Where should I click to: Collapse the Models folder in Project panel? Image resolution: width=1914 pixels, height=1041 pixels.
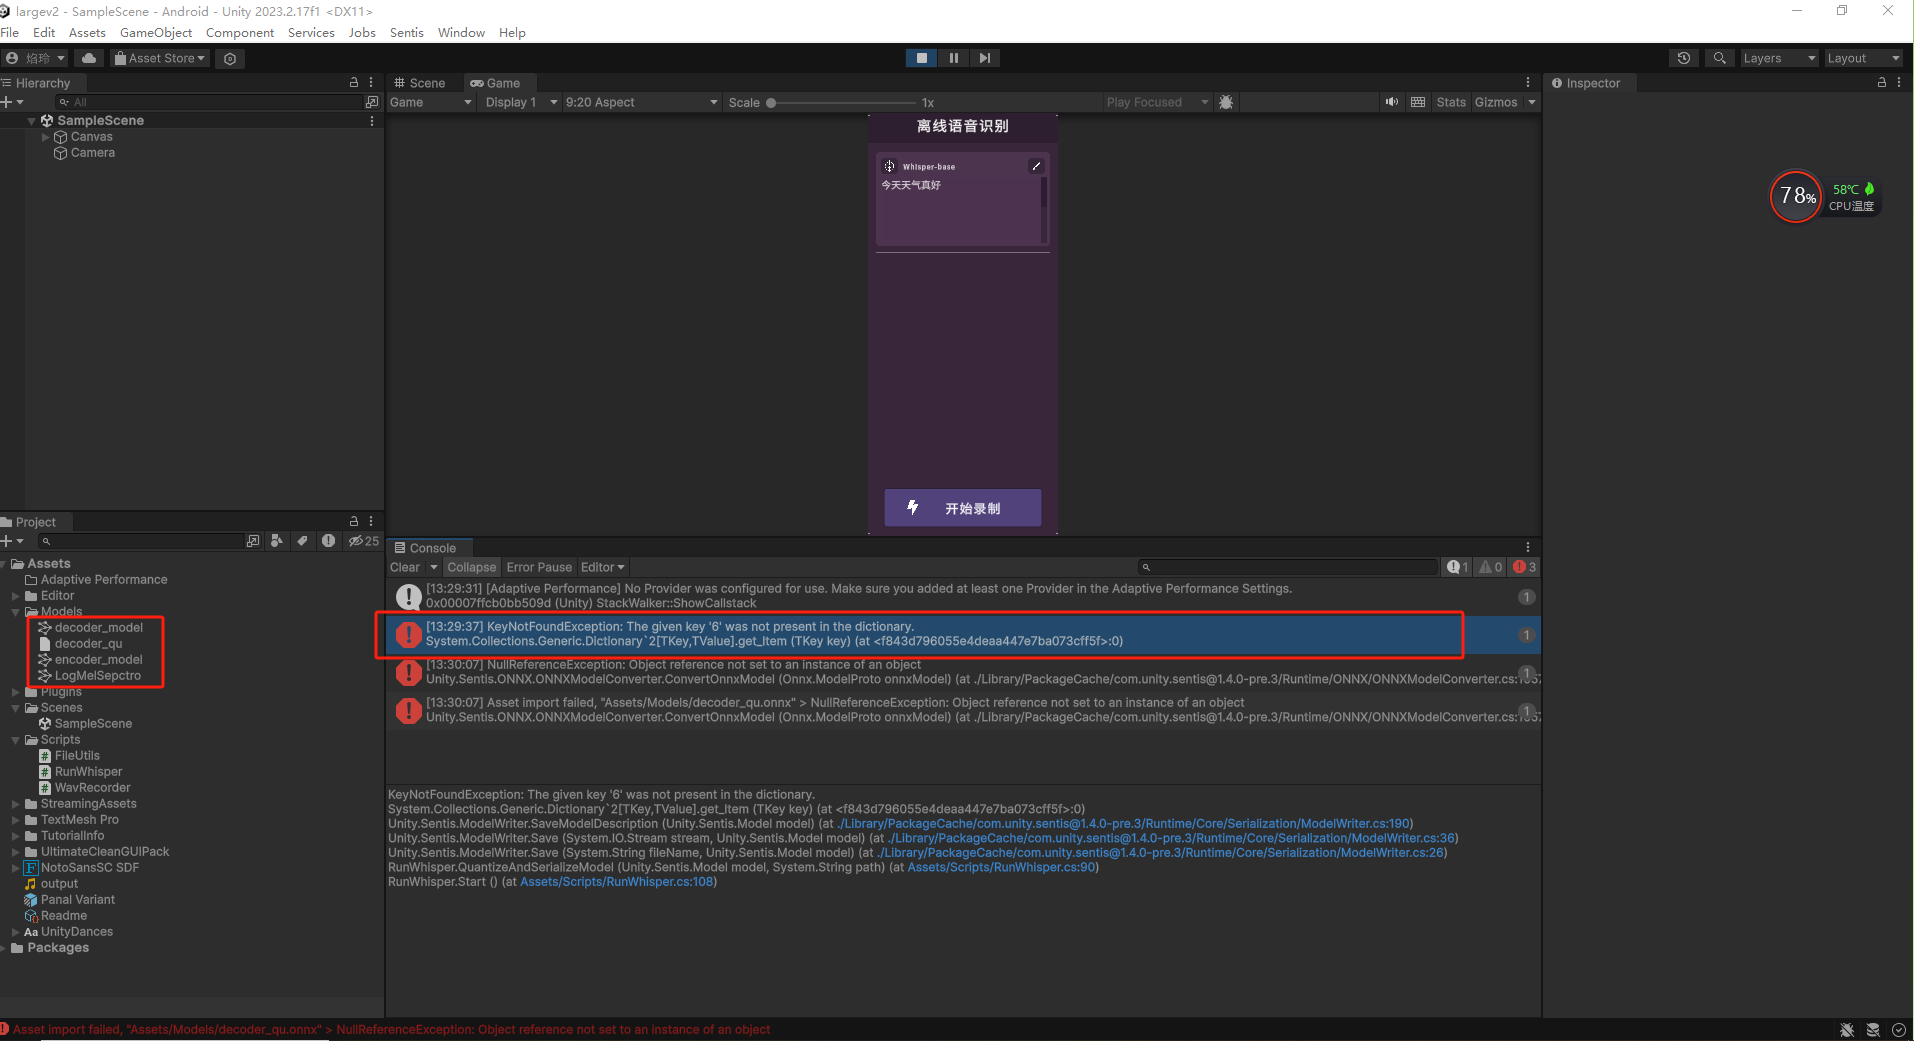click(14, 611)
